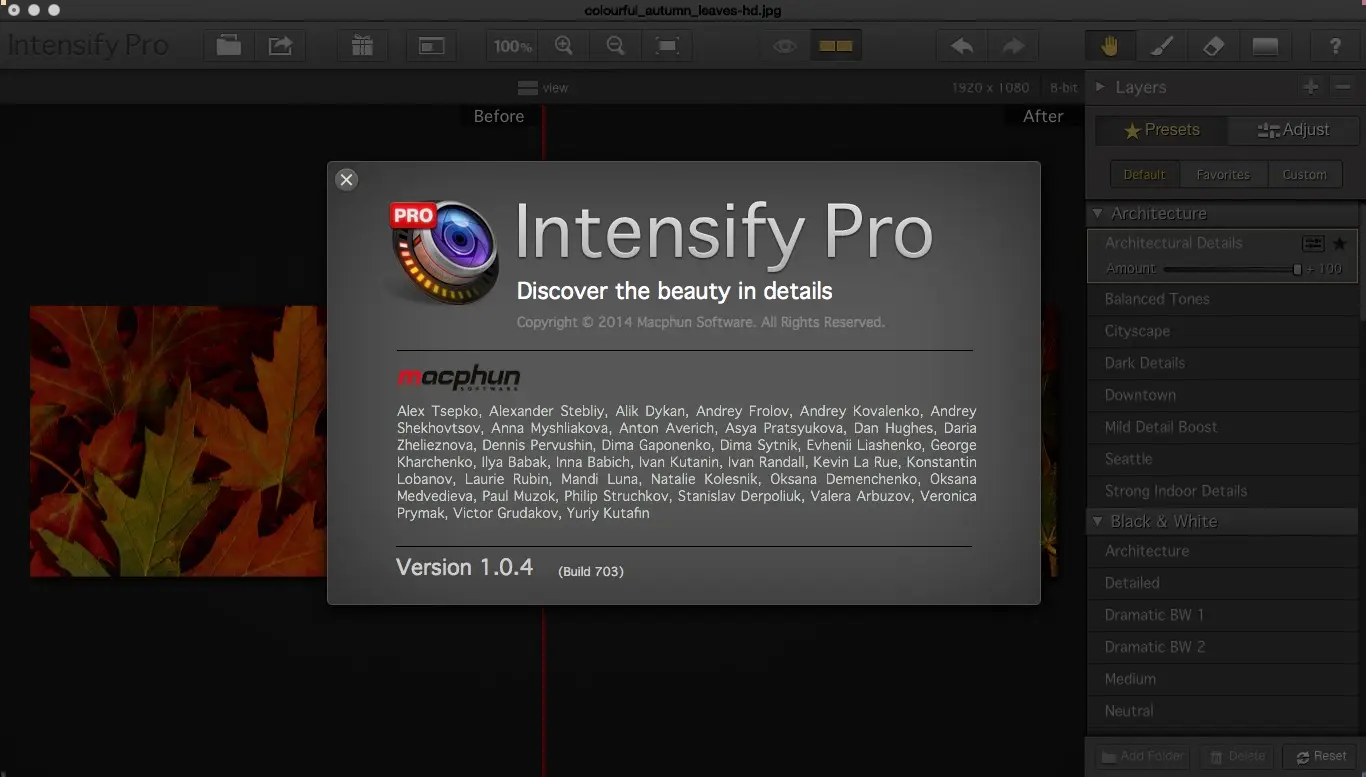The image size is (1366, 777).
Task: Click the Zoom Out magnifier icon
Action: (x=616, y=46)
